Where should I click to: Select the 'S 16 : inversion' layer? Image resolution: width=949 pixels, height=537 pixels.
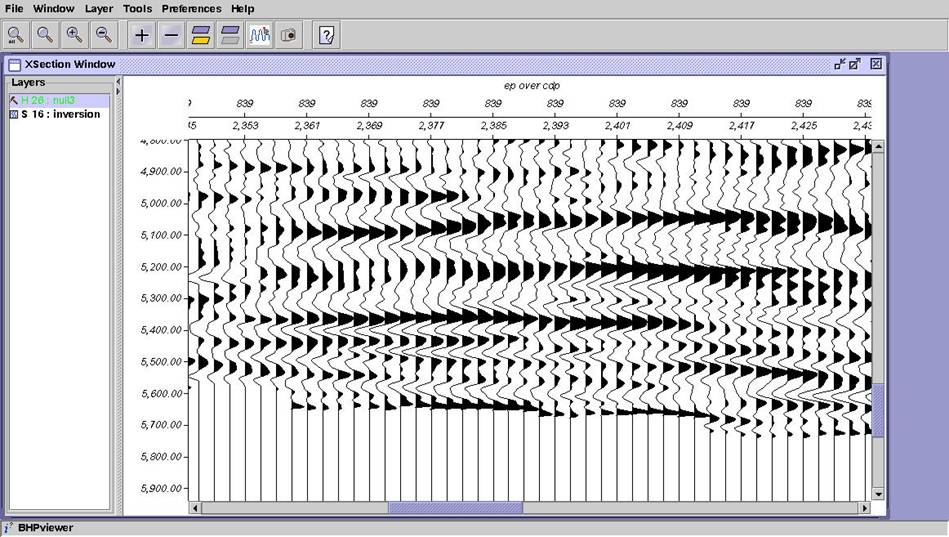coord(59,114)
